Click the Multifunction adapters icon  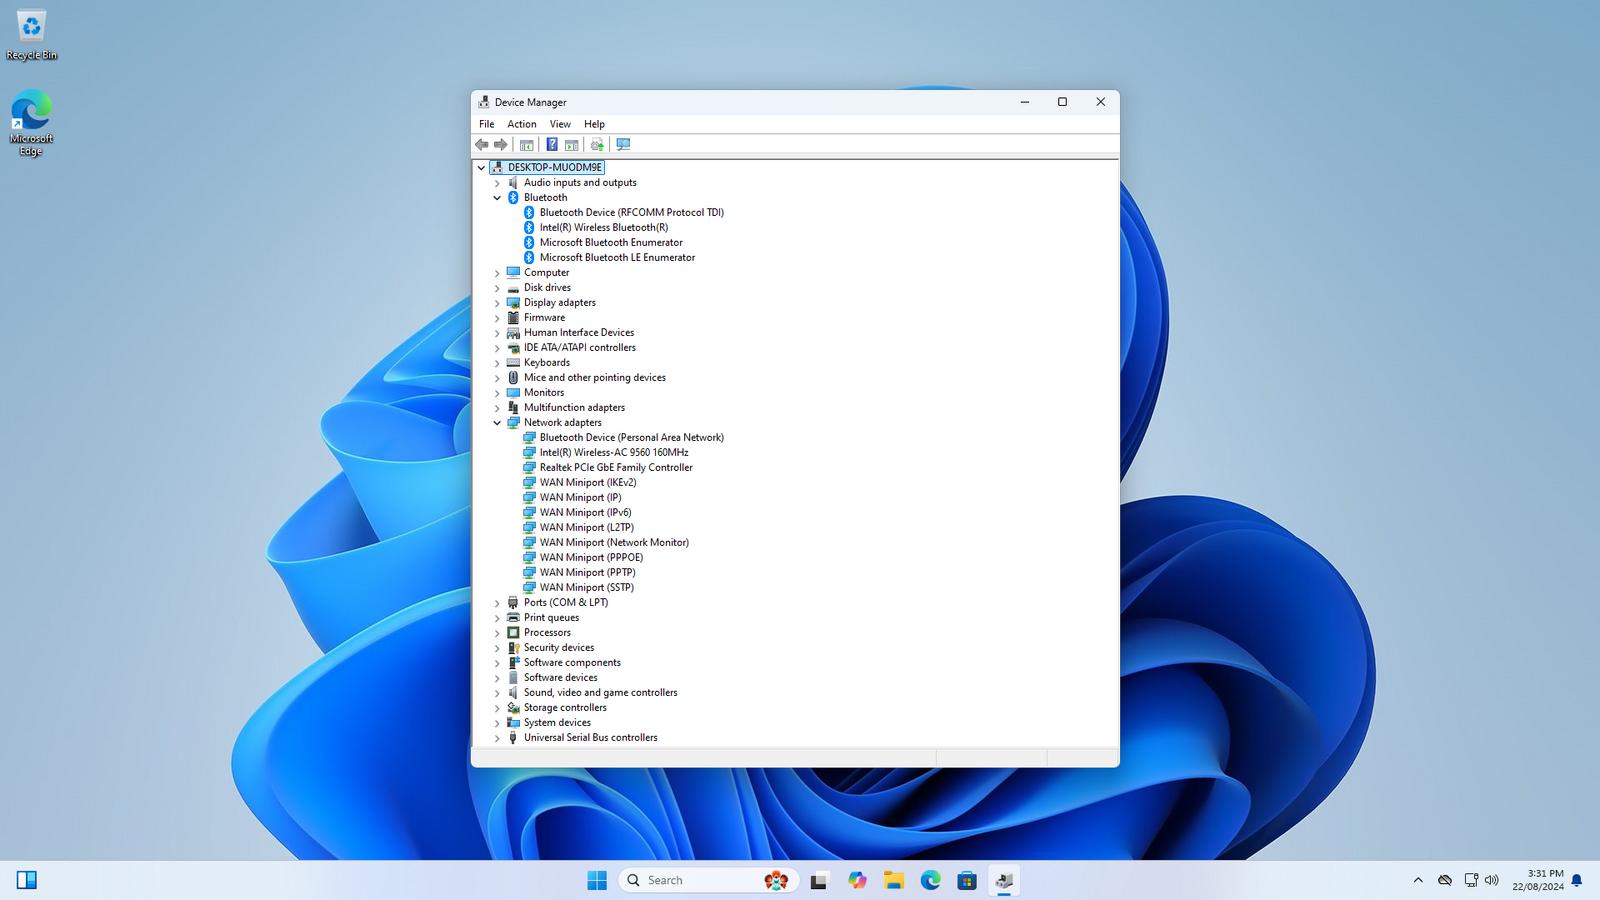click(x=513, y=407)
